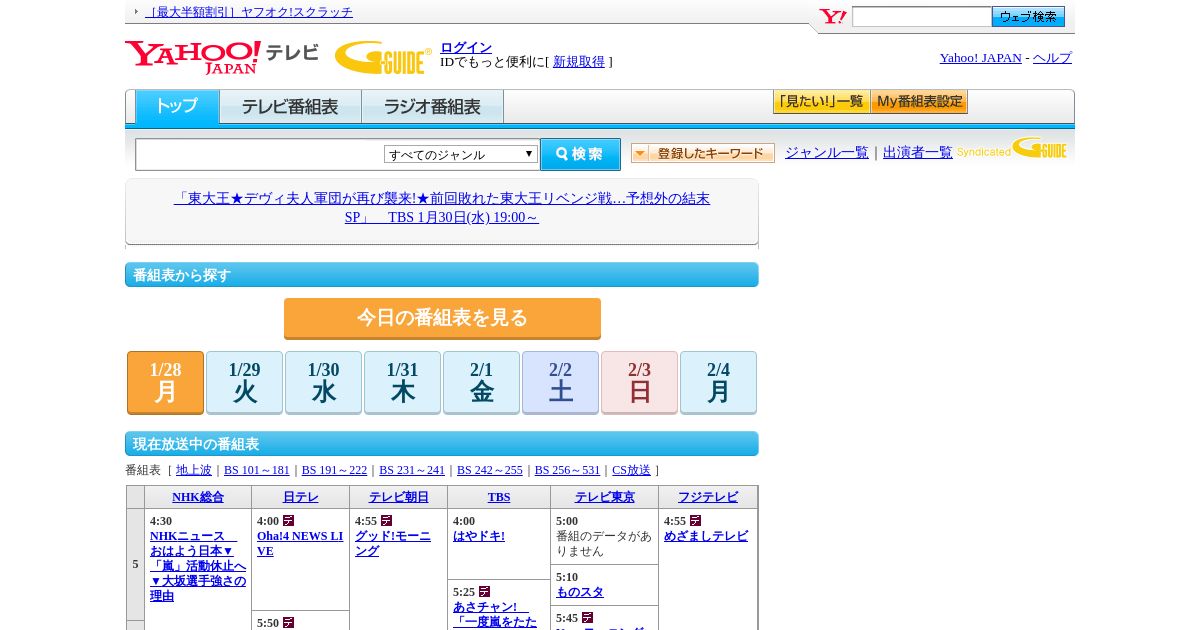Open the ジャンル一覧 link
Image resolution: width=1200 pixels, height=630 pixels.
pyautogui.click(x=826, y=153)
